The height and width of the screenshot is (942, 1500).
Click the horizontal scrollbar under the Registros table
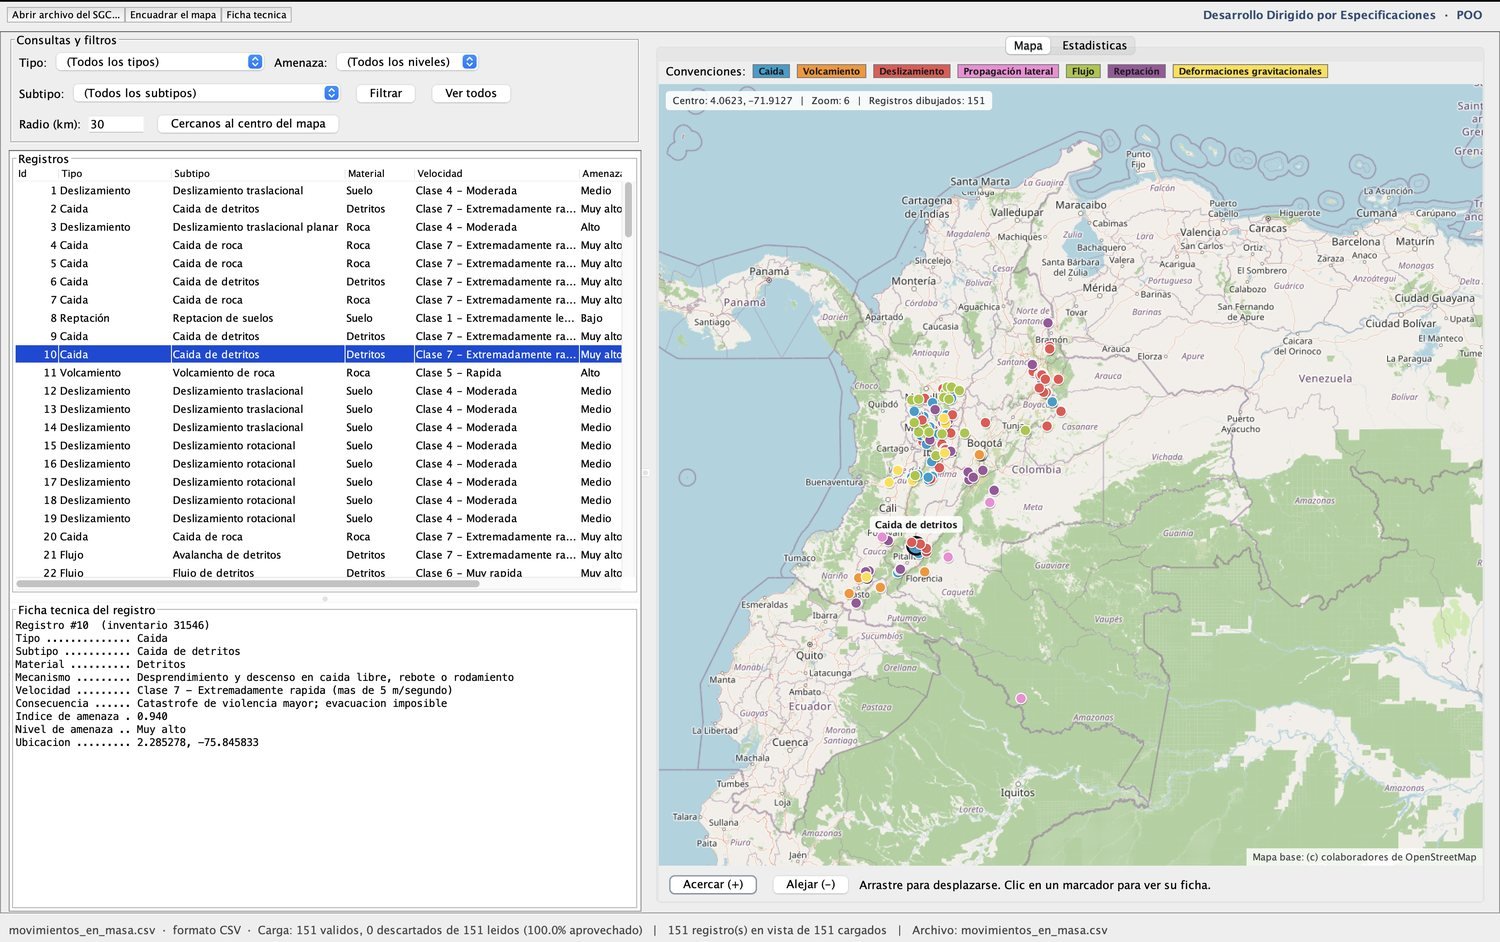click(x=248, y=583)
